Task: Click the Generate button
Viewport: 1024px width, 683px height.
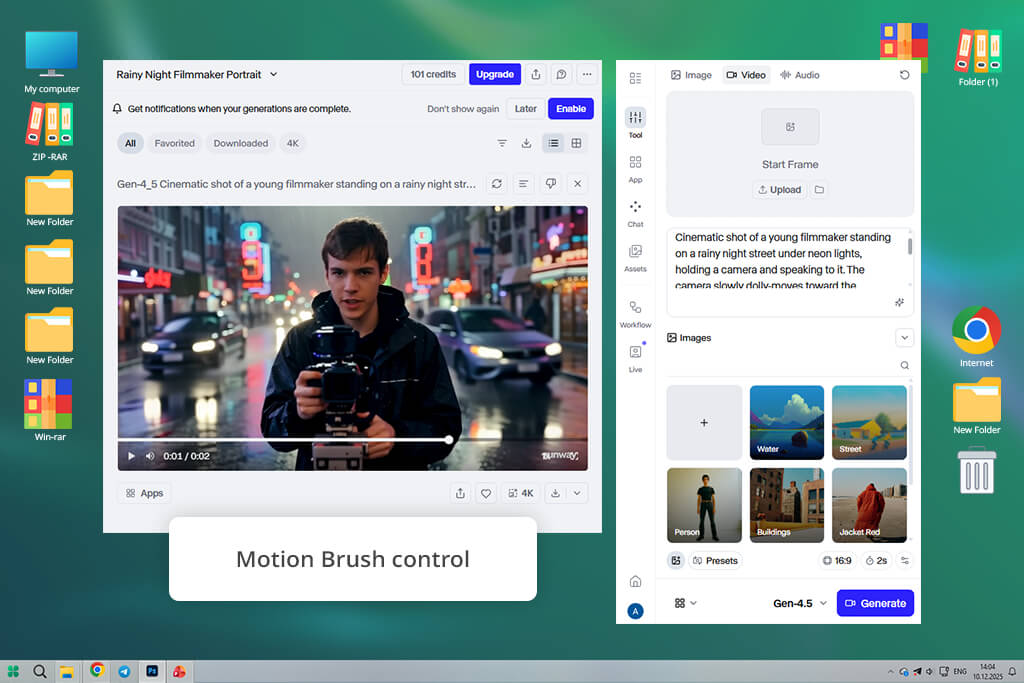Action: (x=875, y=603)
